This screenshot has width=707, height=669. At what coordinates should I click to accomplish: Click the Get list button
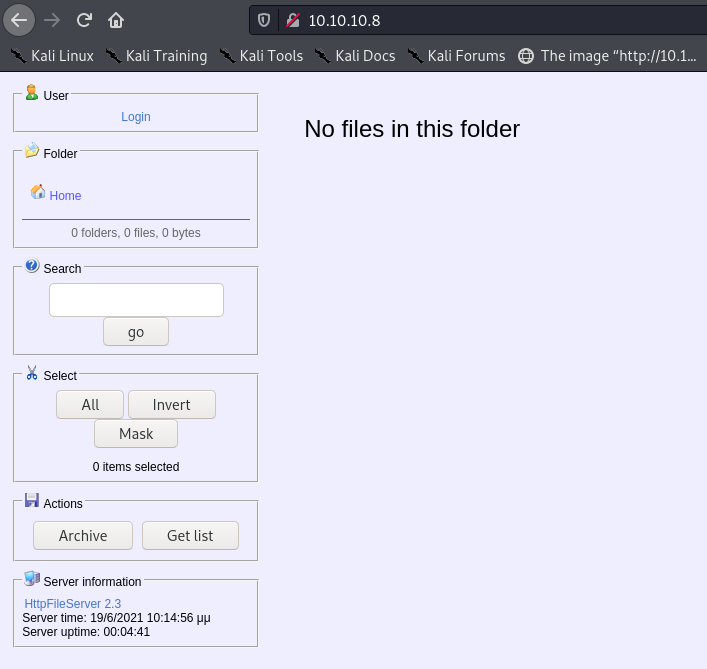(x=190, y=536)
